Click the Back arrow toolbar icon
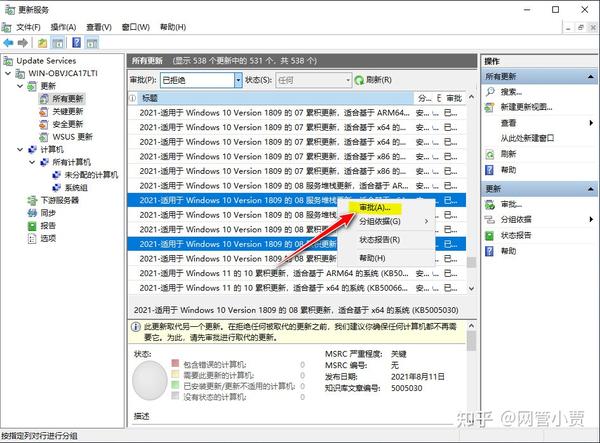 (8, 43)
